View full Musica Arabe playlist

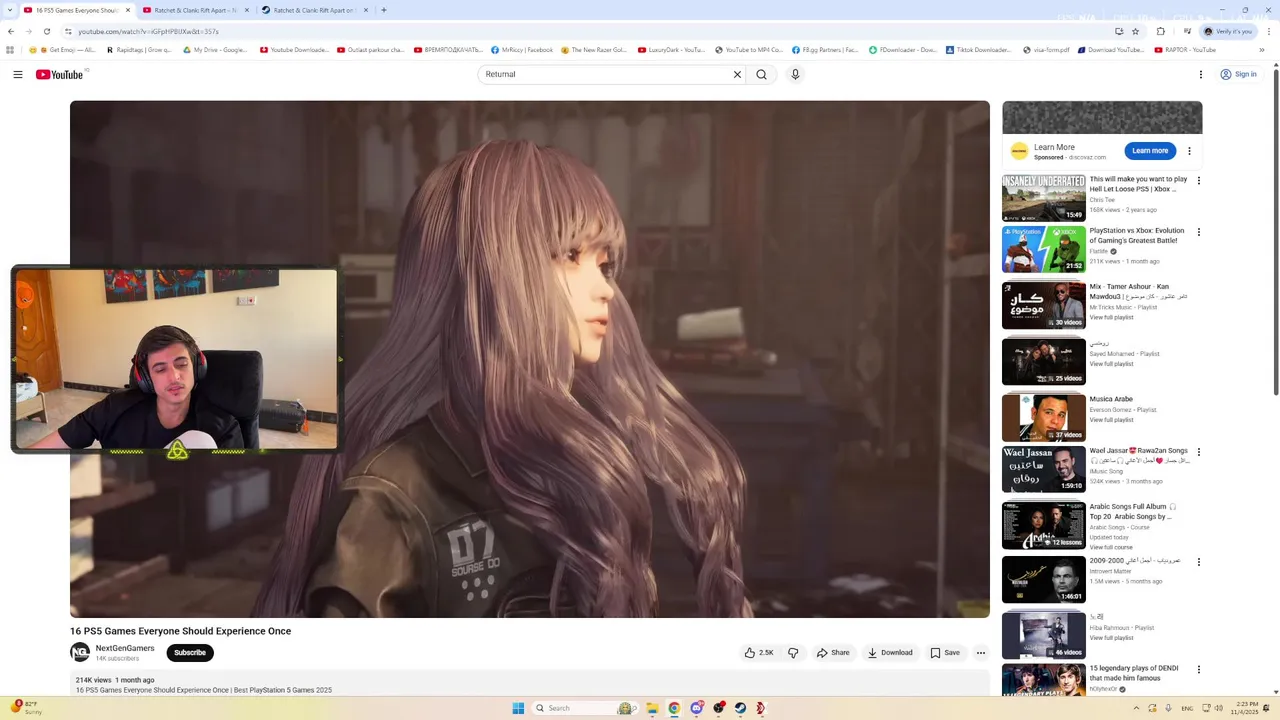(1111, 420)
